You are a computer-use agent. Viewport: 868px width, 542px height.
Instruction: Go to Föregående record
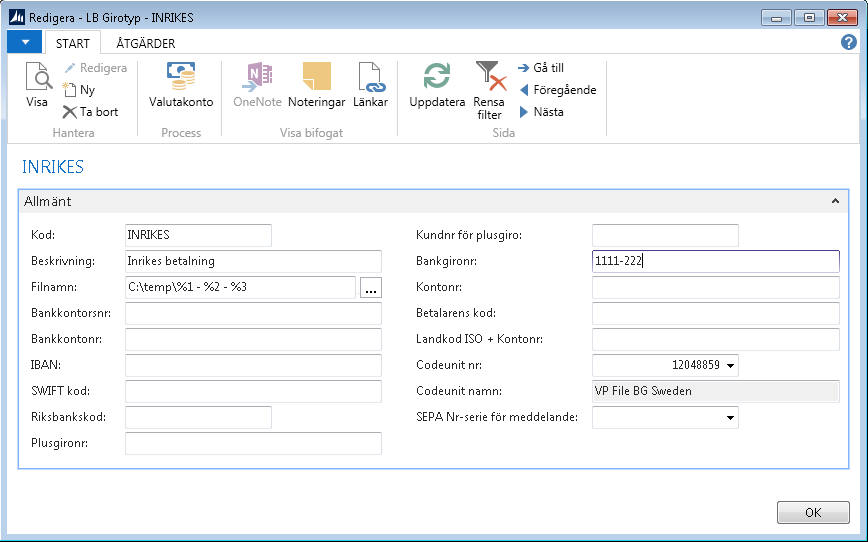coord(557,90)
